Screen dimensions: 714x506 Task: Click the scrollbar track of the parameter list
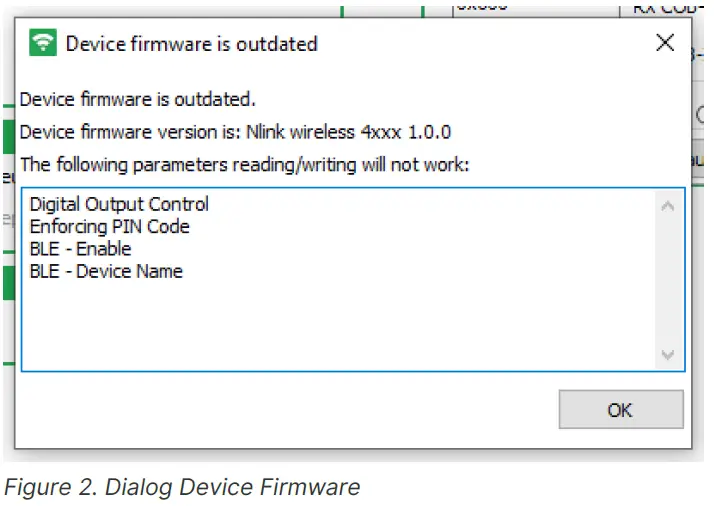[668, 280]
